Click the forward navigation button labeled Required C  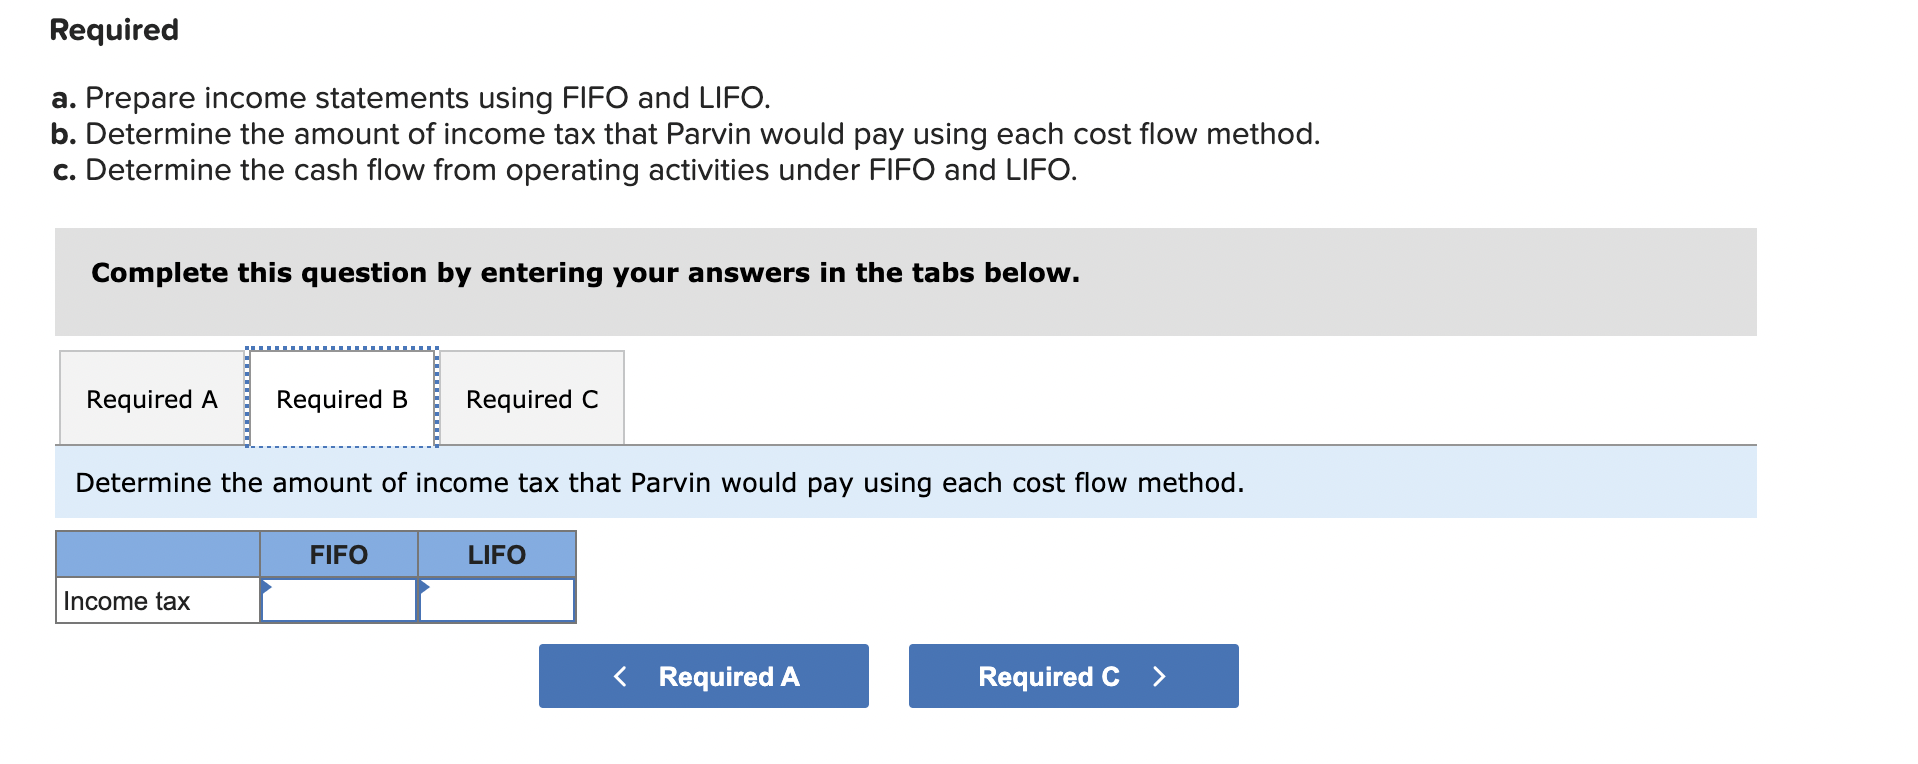[1072, 675]
